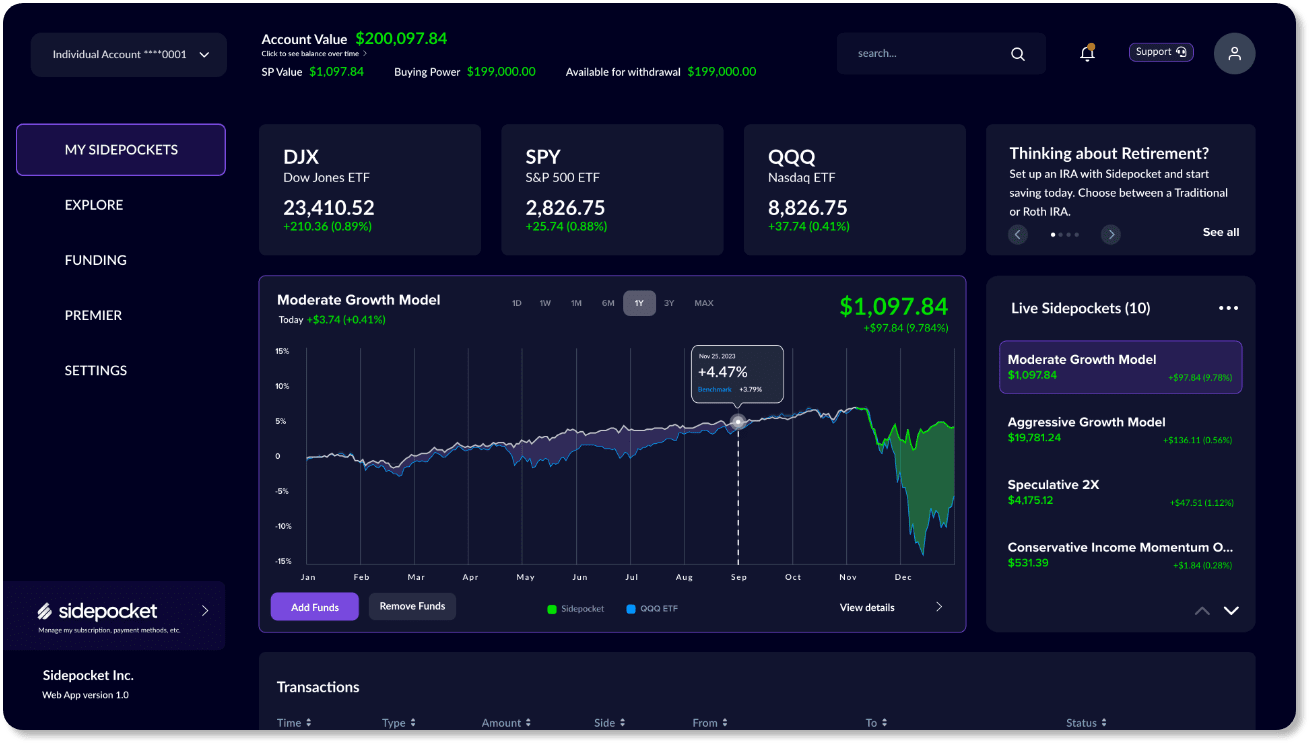1311x745 pixels.
Task: Click the search magnifier icon
Action: (1017, 53)
